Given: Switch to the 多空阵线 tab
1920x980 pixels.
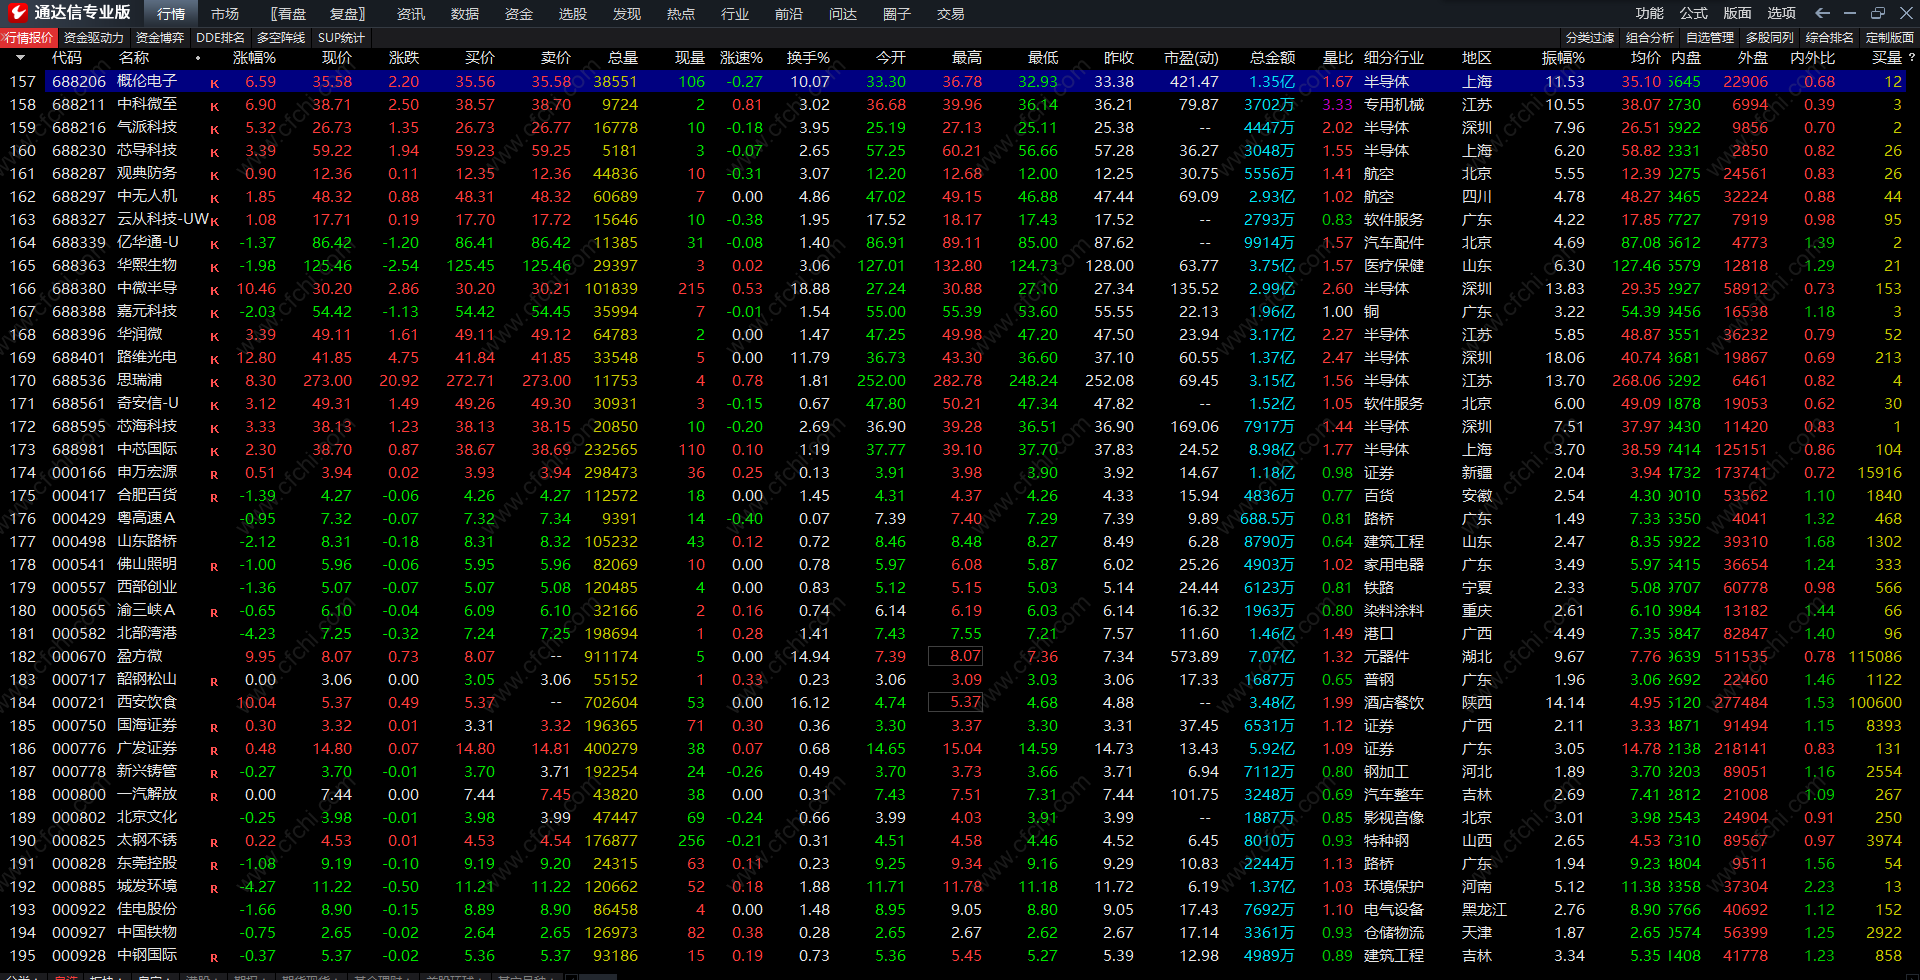Looking at the screenshot, I should tap(281, 38).
